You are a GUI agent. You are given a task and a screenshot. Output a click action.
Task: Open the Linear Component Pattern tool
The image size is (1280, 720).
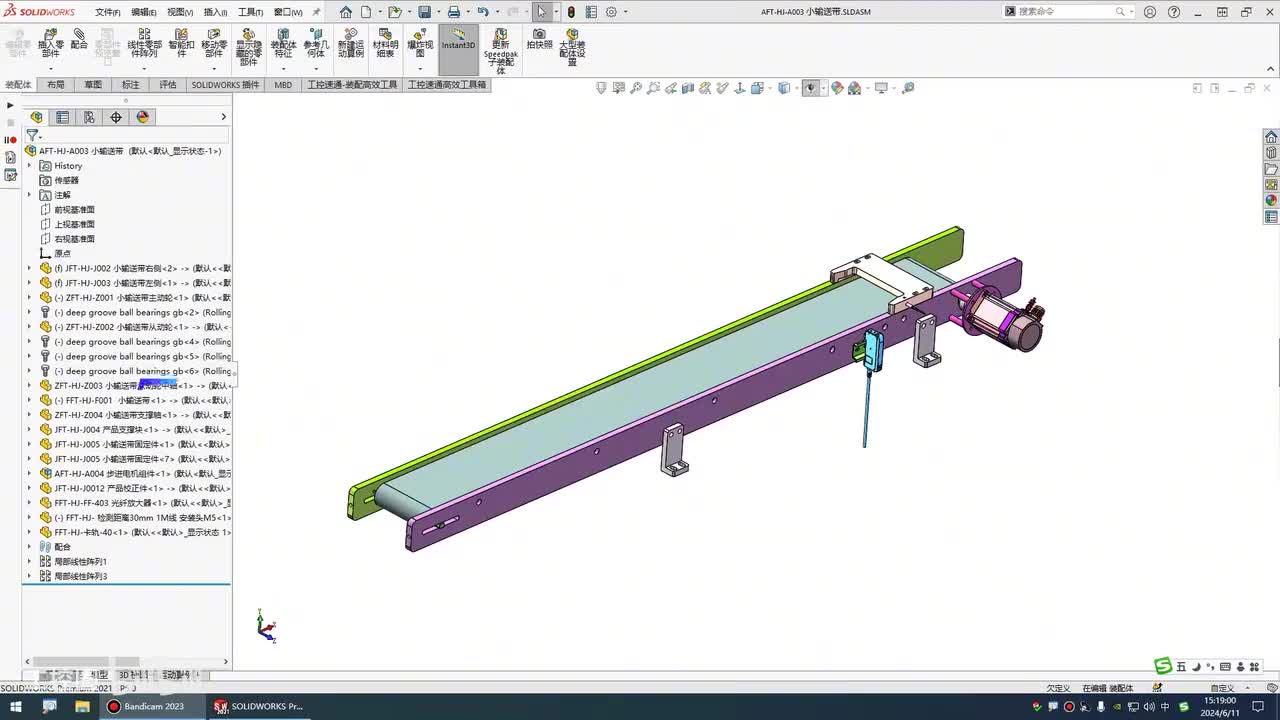click(x=144, y=43)
